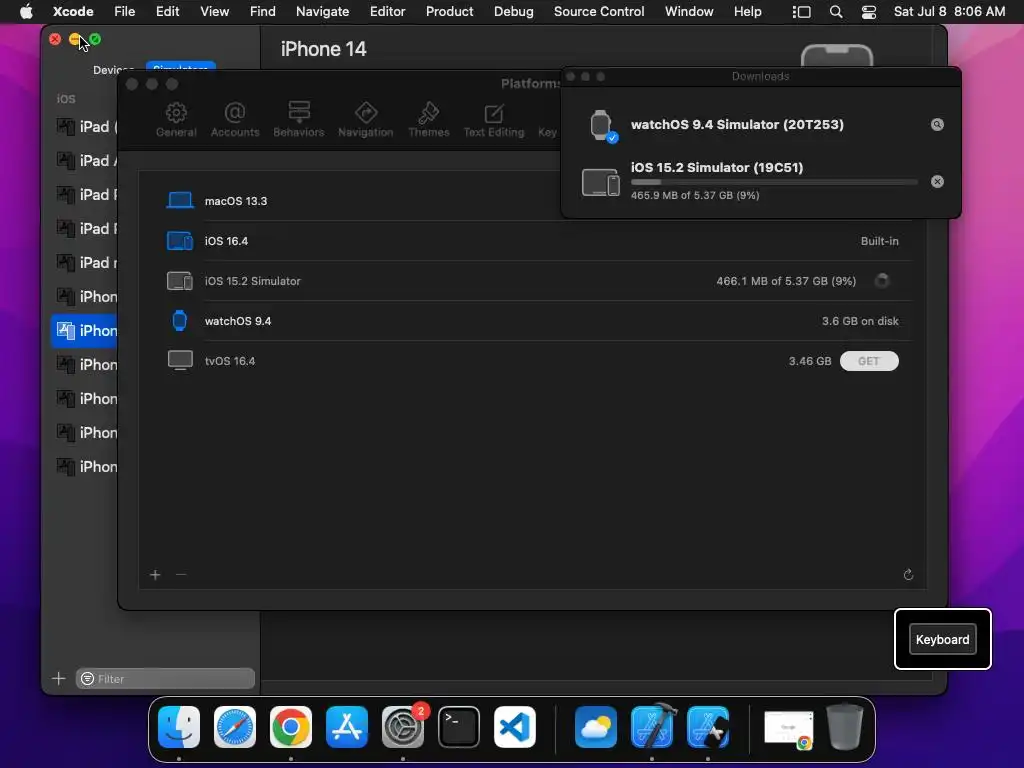1024x768 pixels.
Task: Reveal watchOS 9.4 Simulator download in Finder
Action: coord(937,125)
